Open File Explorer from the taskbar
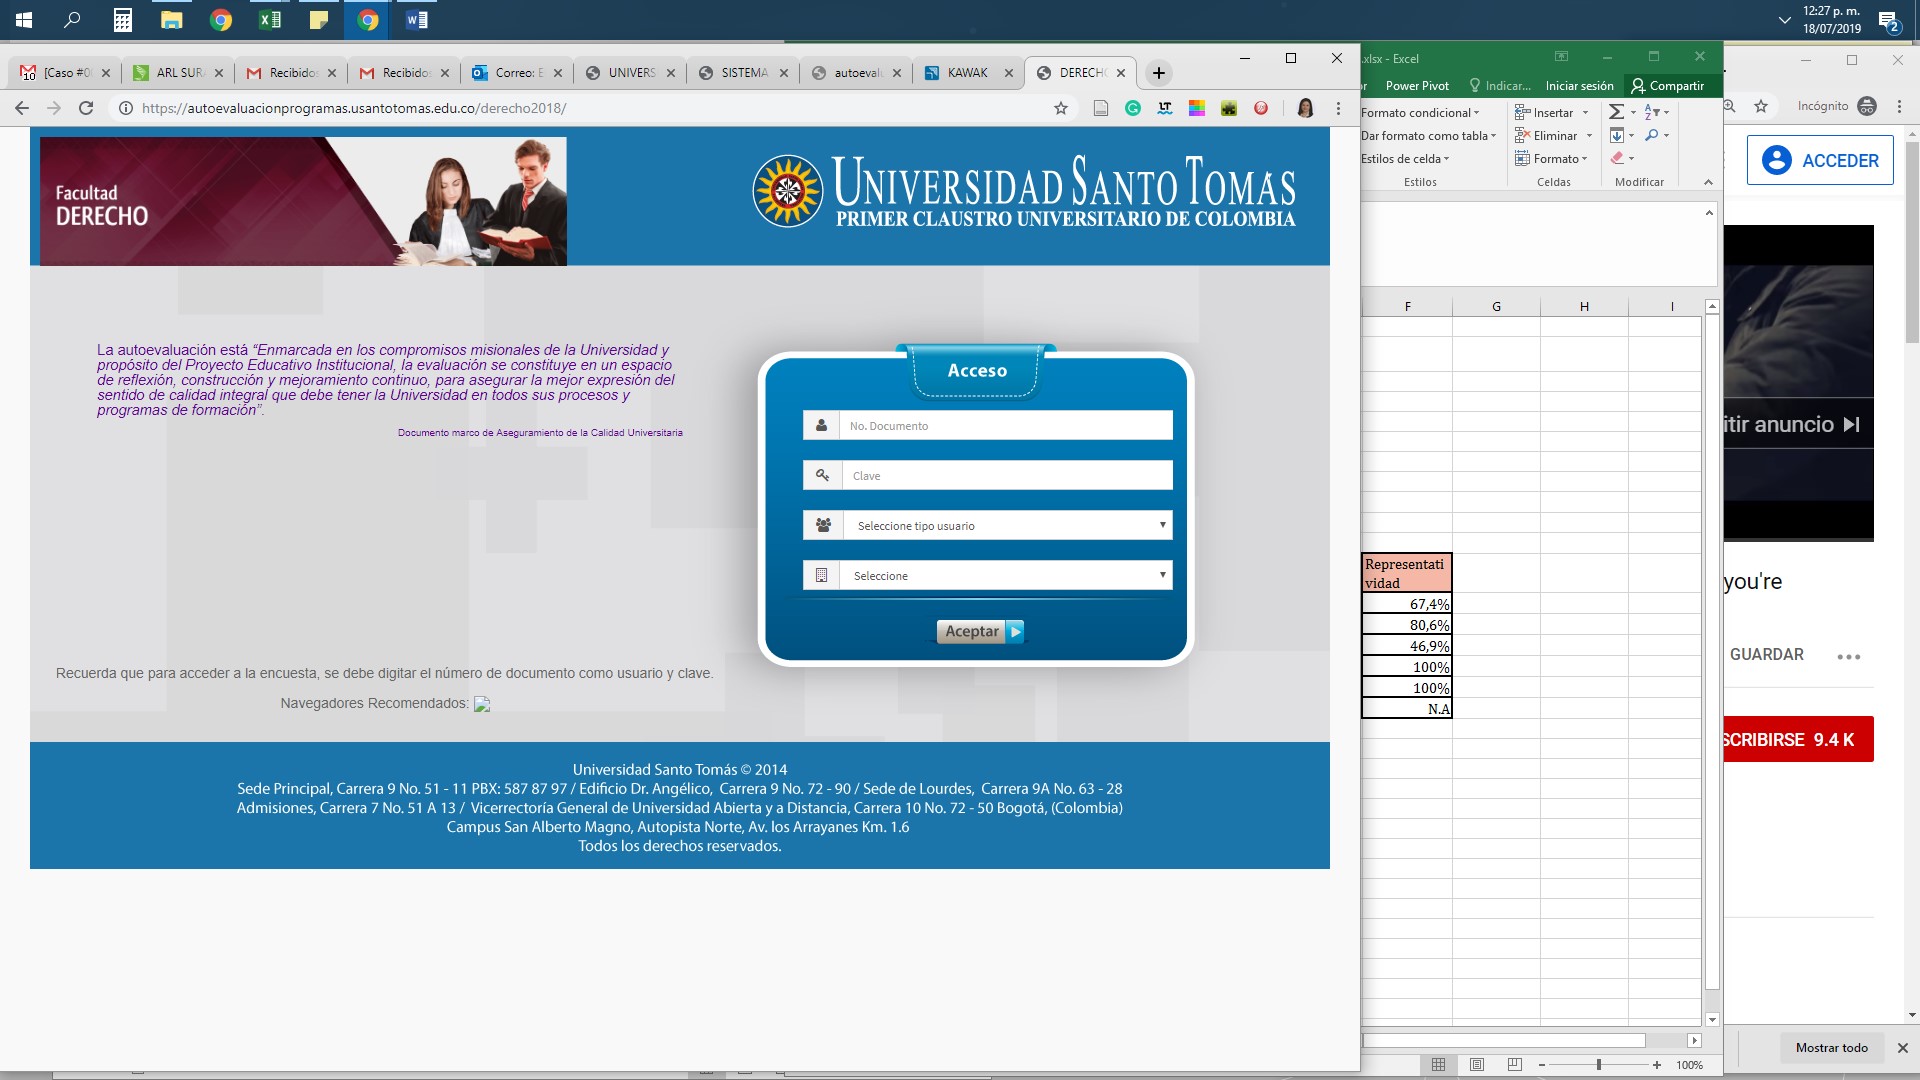Image resolution: width=1920 pixels, height=1080 pixels. coord(171,19)
